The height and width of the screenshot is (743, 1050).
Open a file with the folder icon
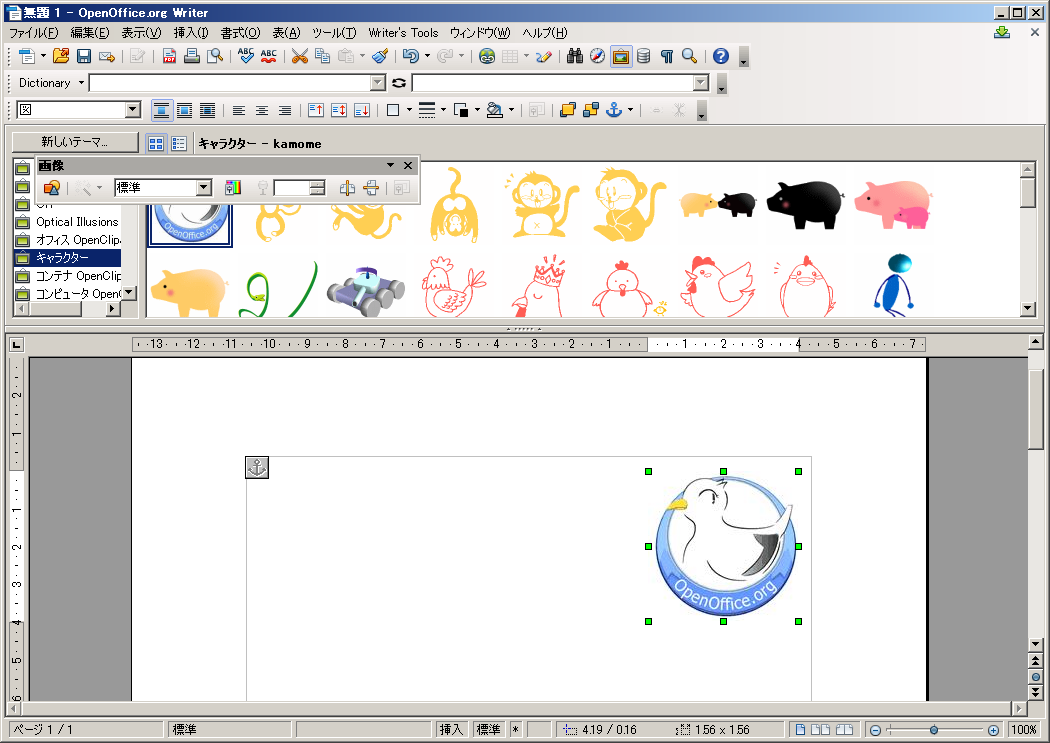tap(61, 56)
